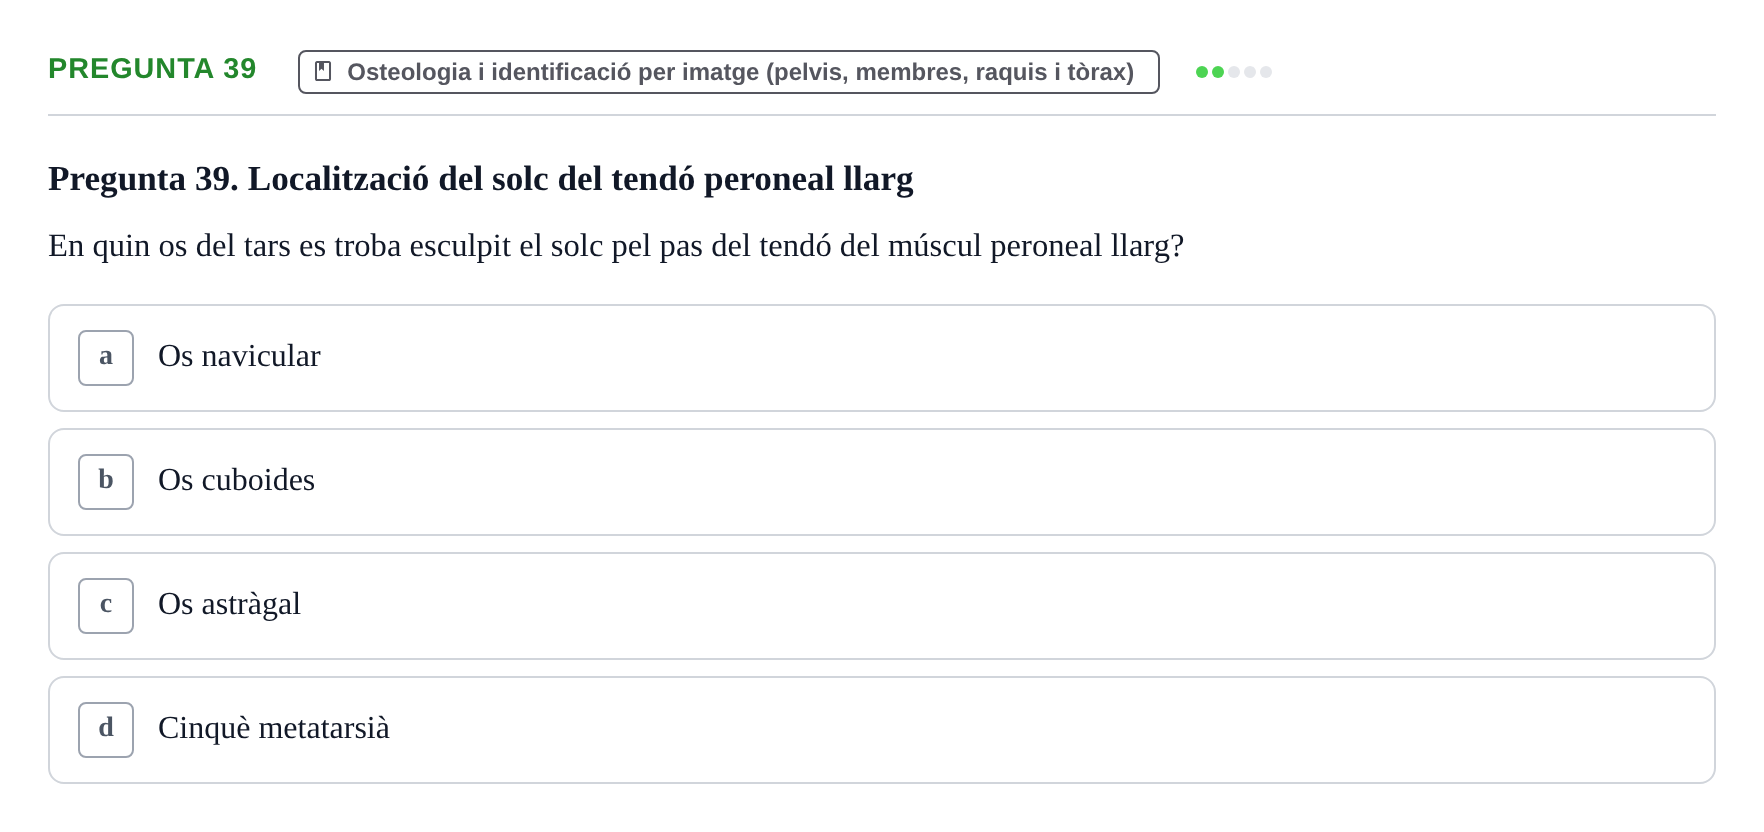
Task: Select letter badge 'c' for Os astràgal
Action: point(106,606)
